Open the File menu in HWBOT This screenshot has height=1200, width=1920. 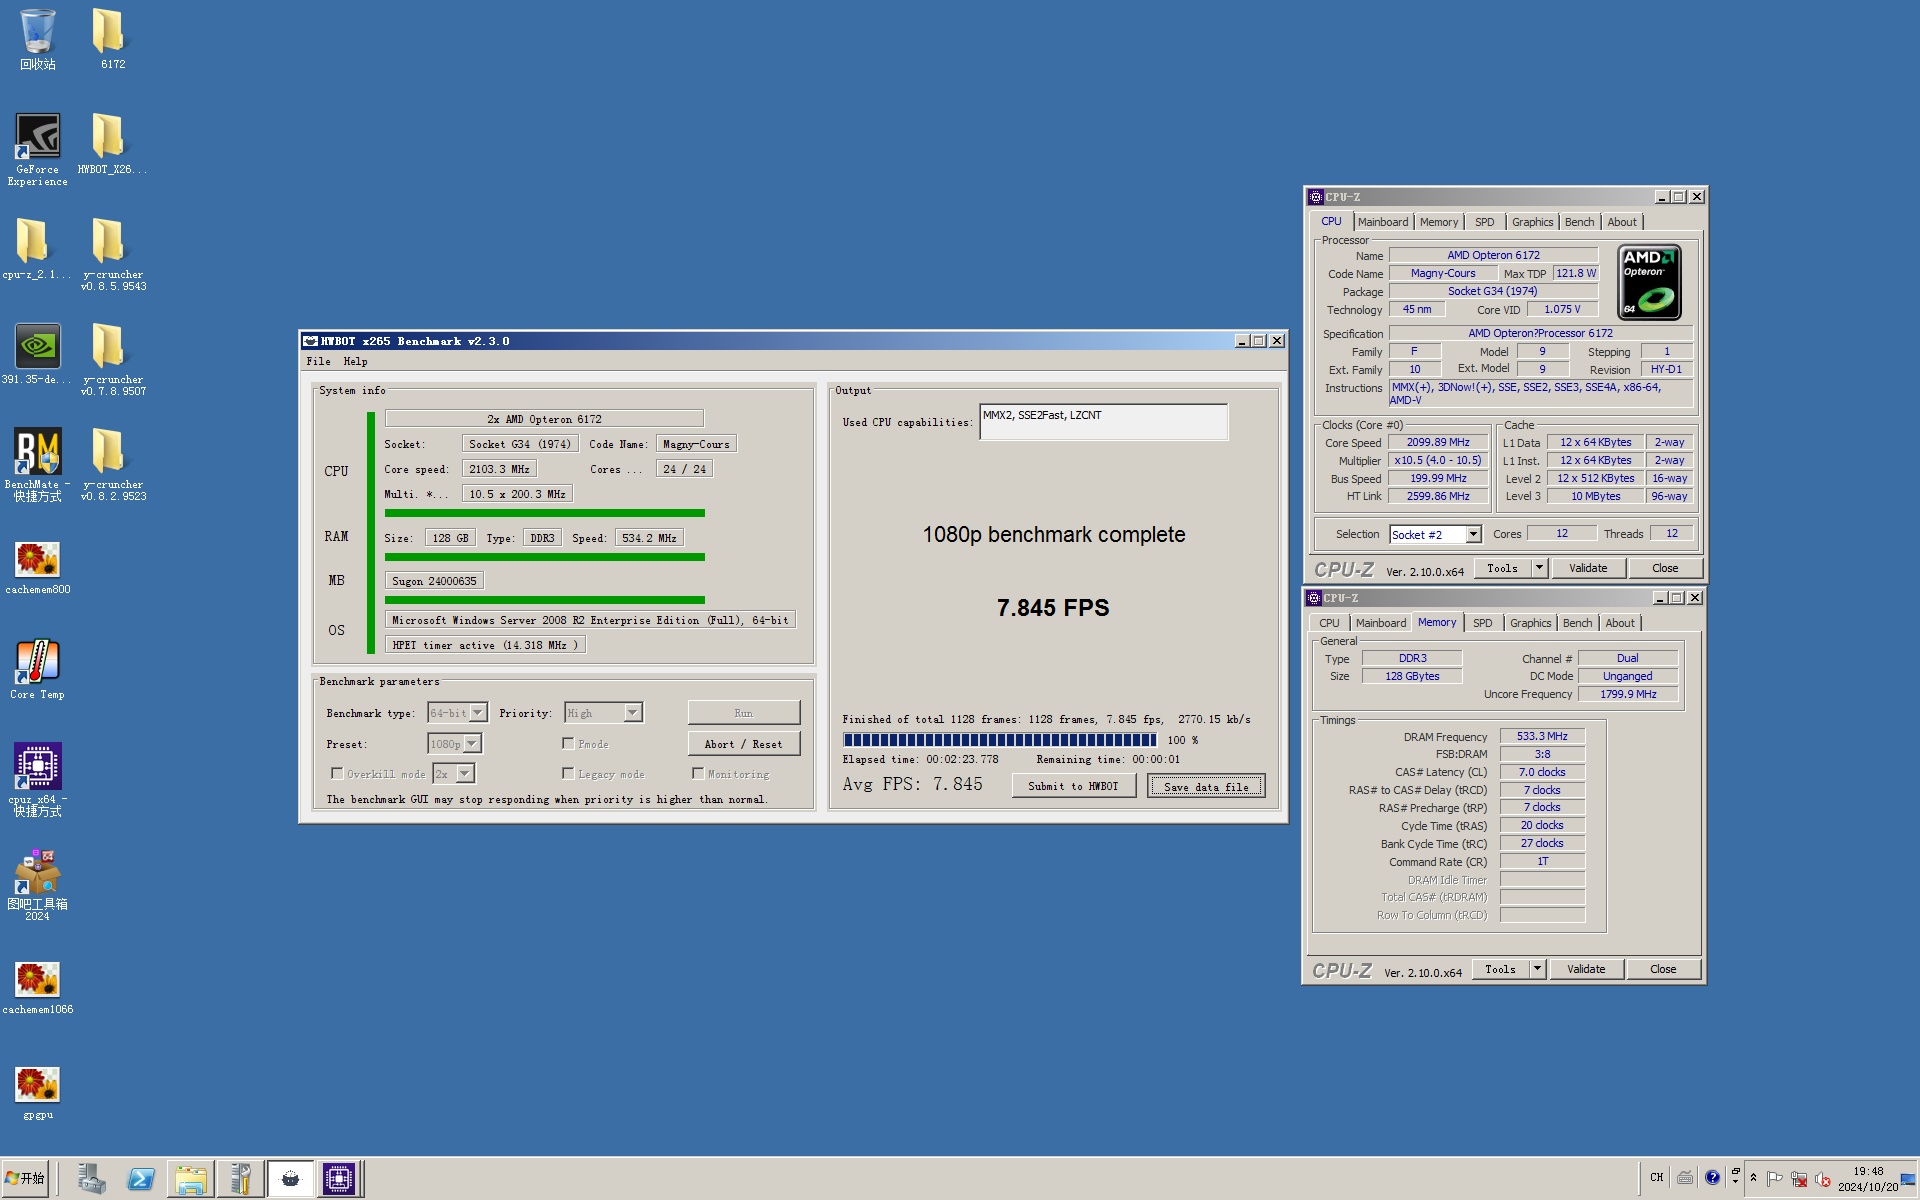[318, 361]
